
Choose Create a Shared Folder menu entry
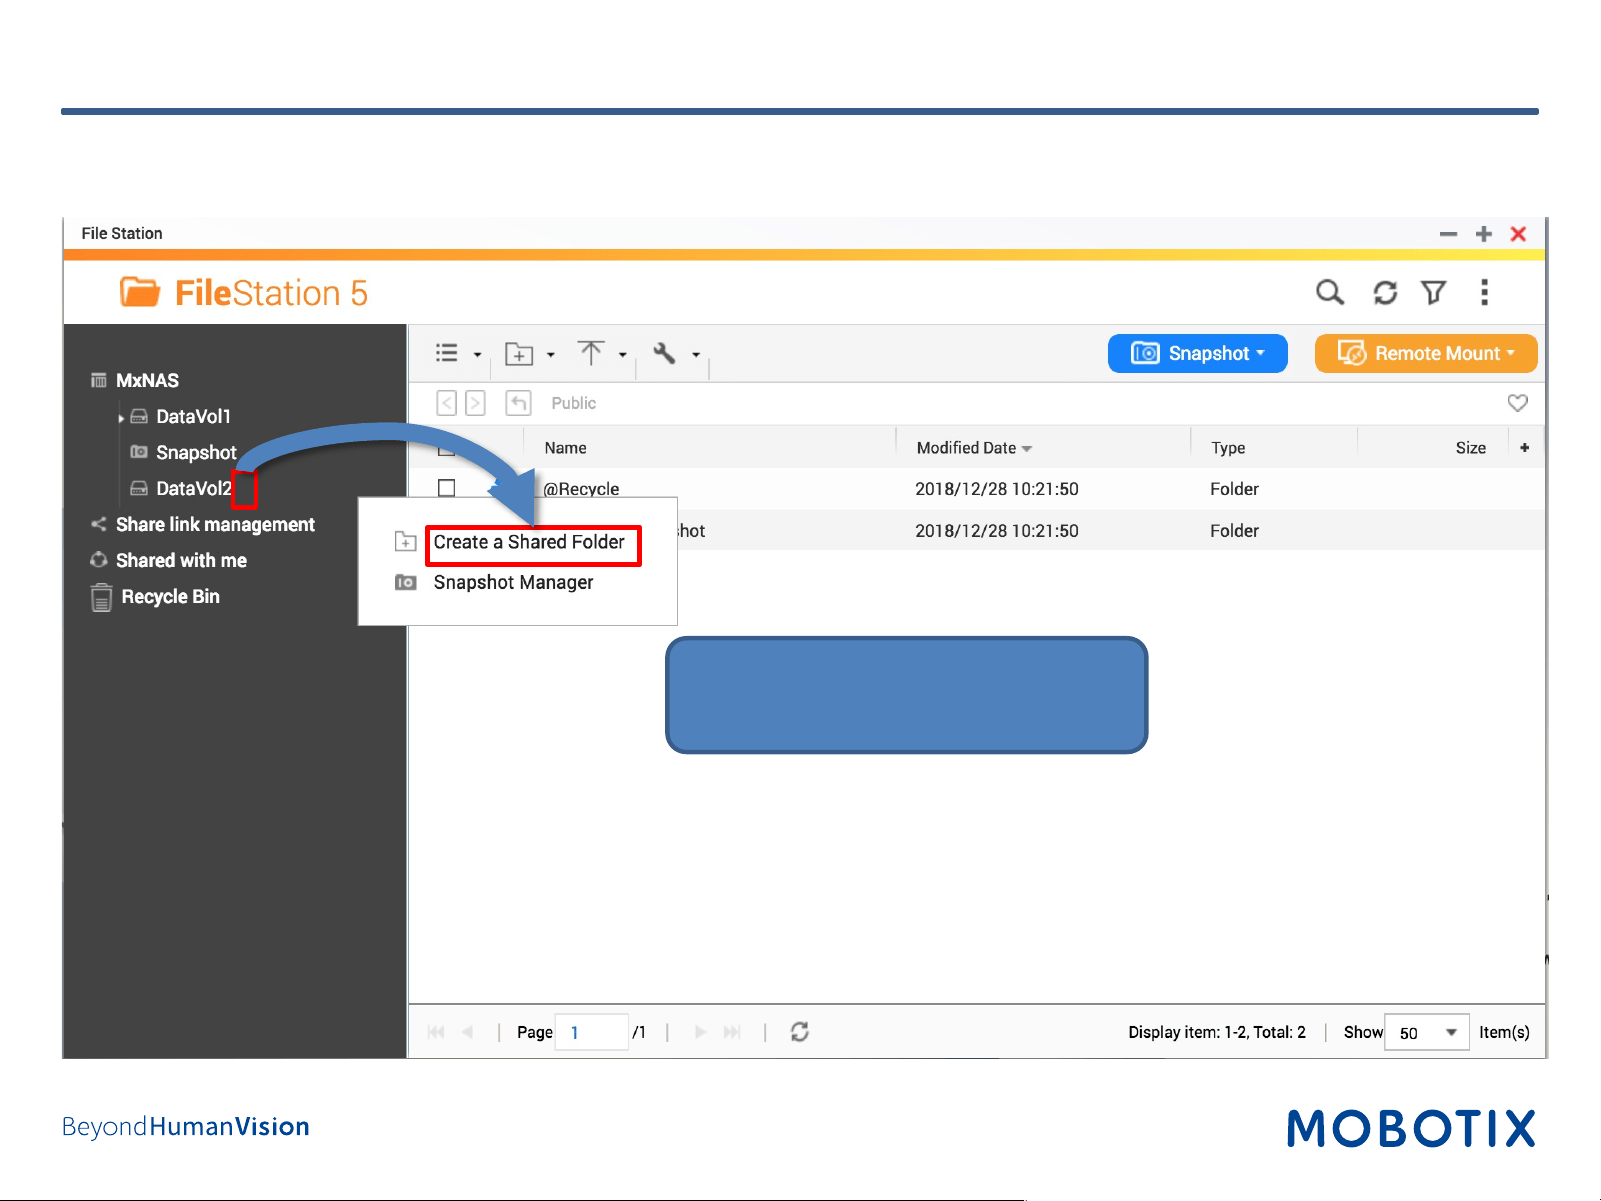point(528,542)
